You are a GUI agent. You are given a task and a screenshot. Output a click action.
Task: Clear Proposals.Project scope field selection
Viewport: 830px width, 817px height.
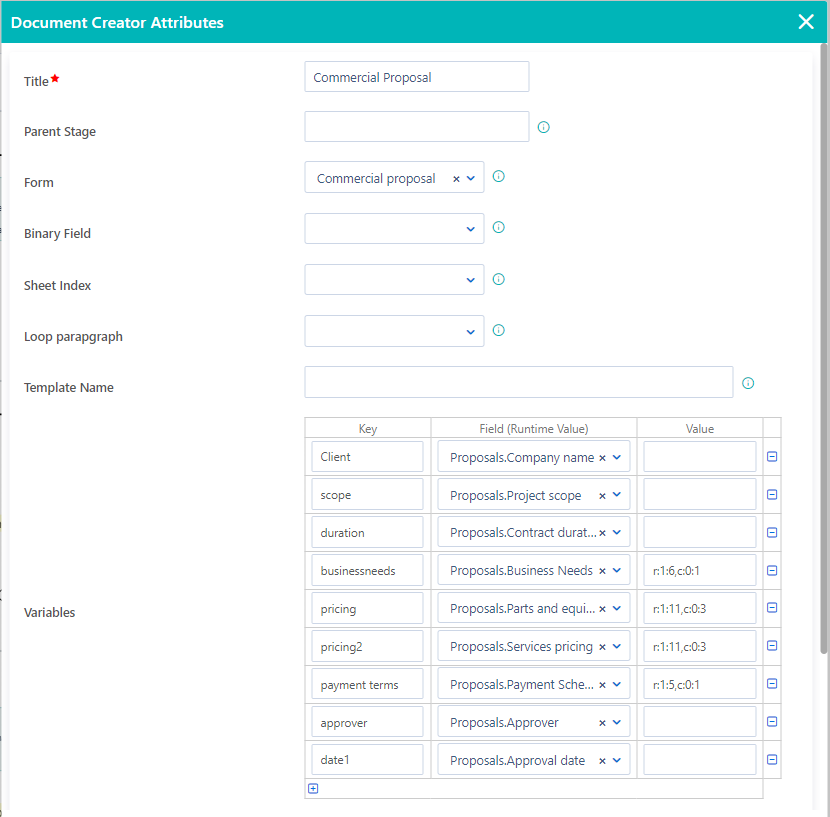pos(602,496)
